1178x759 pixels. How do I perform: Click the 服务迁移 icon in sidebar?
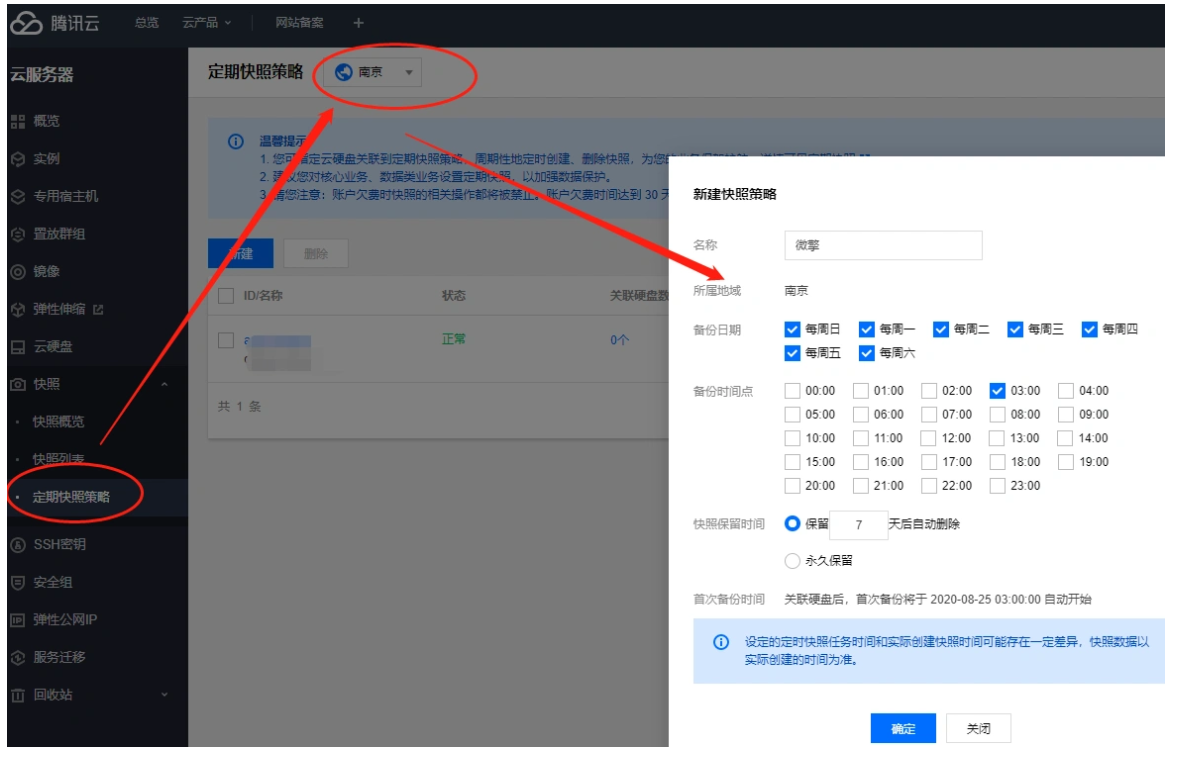click(18, 658)
